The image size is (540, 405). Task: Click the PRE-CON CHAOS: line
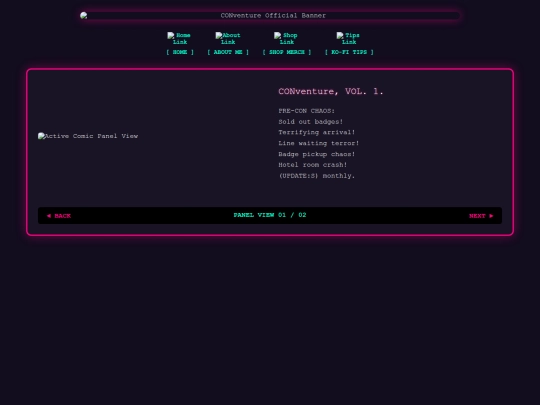pos(307,111)
